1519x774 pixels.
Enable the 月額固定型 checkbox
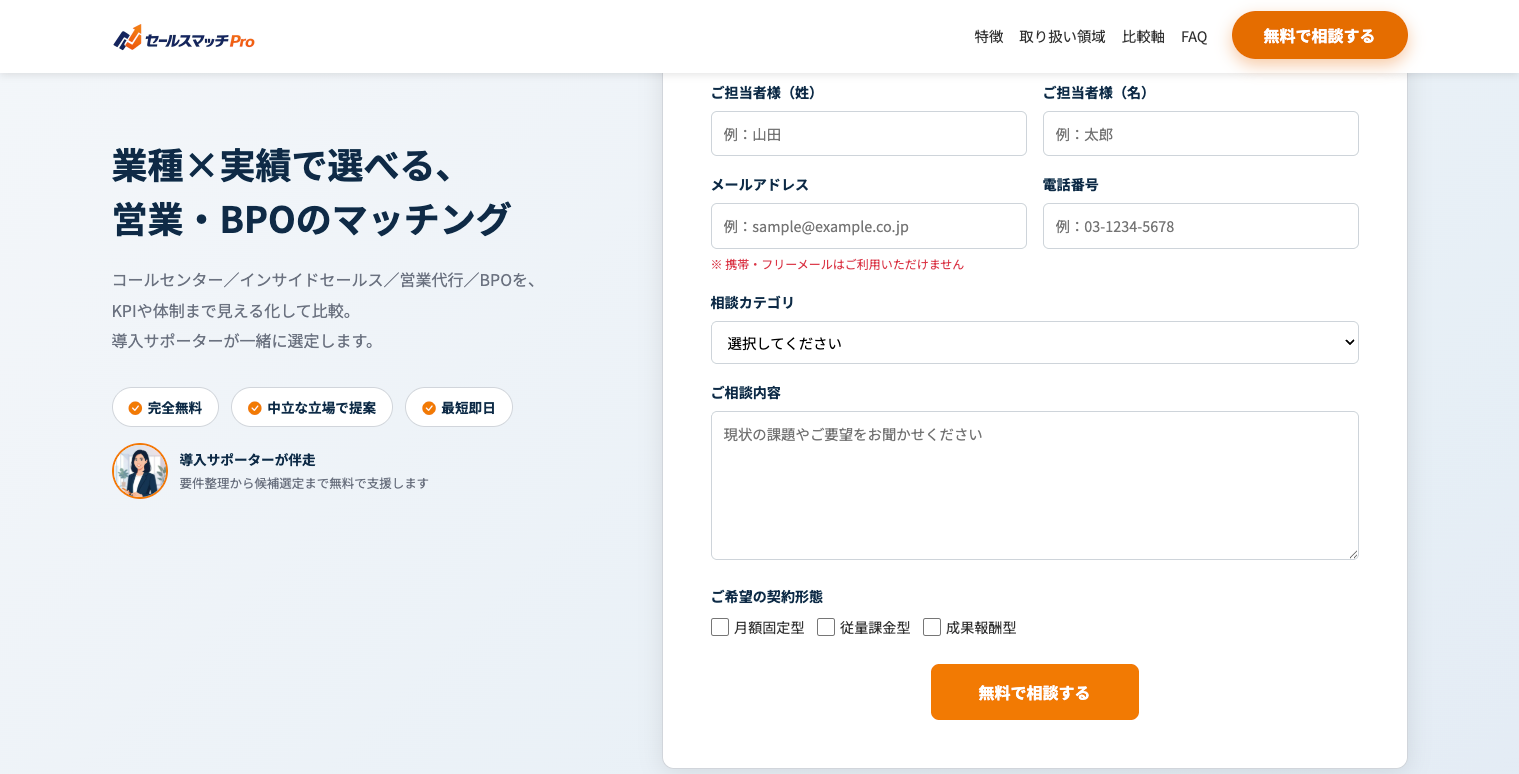point(720,627)
